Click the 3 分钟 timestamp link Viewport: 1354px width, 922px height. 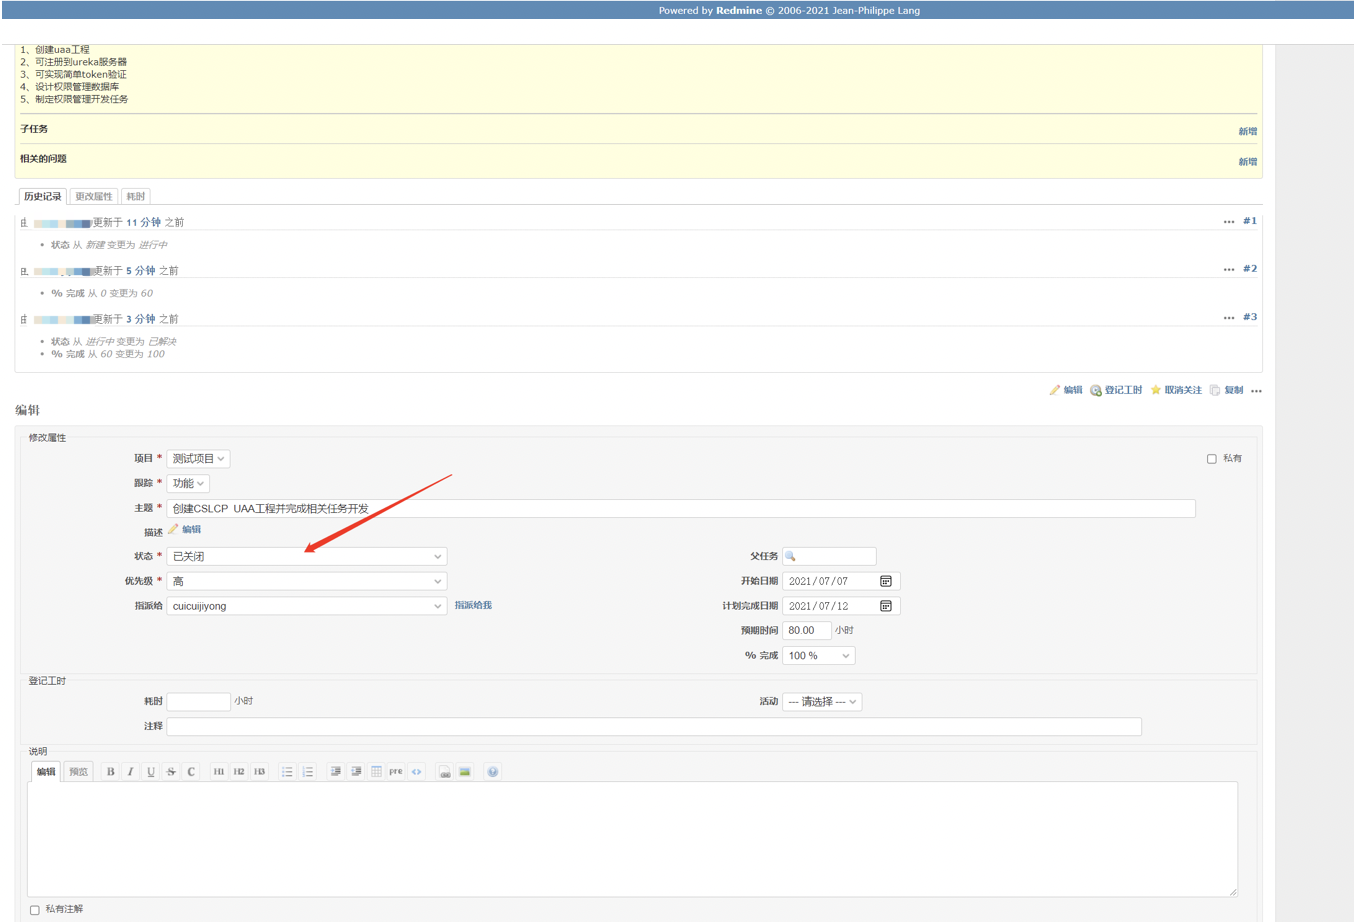pyautogui.click(x=141, y=319)
